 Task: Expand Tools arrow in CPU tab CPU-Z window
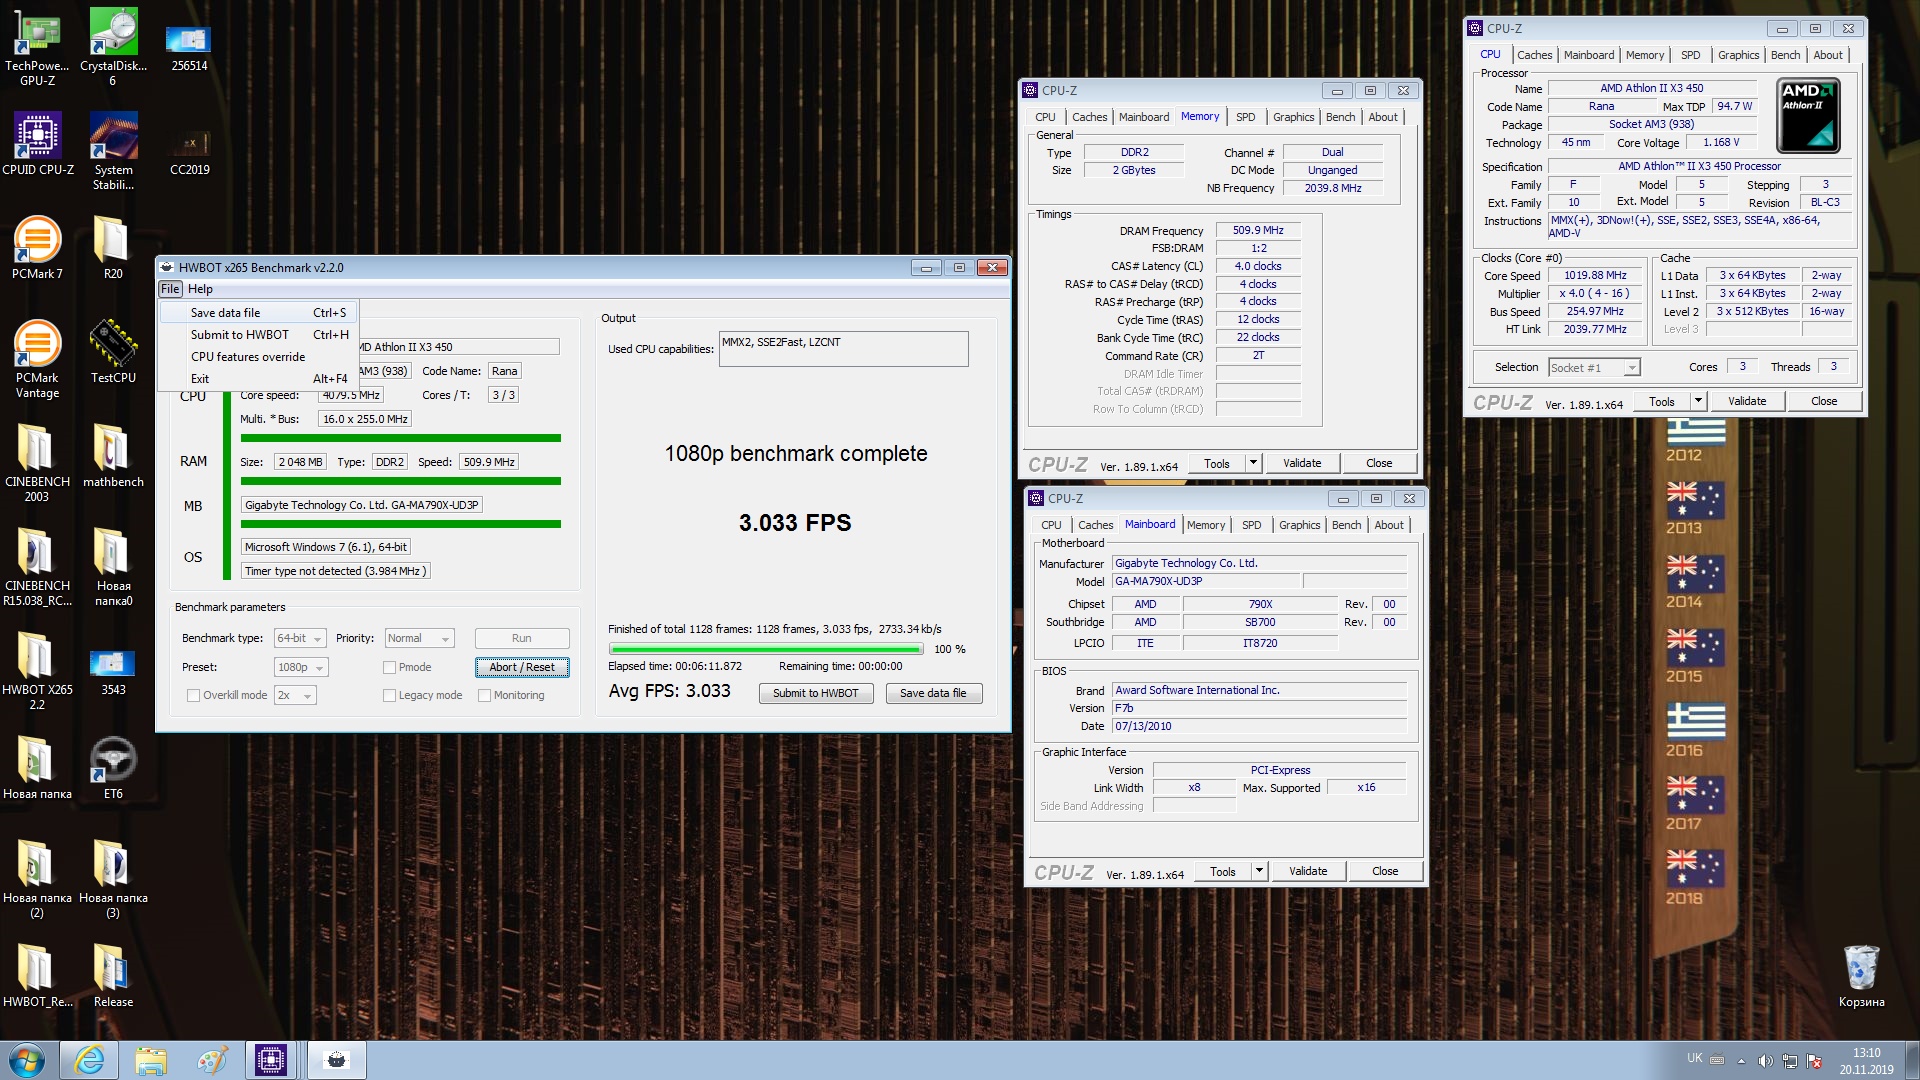pos(1697,402)
